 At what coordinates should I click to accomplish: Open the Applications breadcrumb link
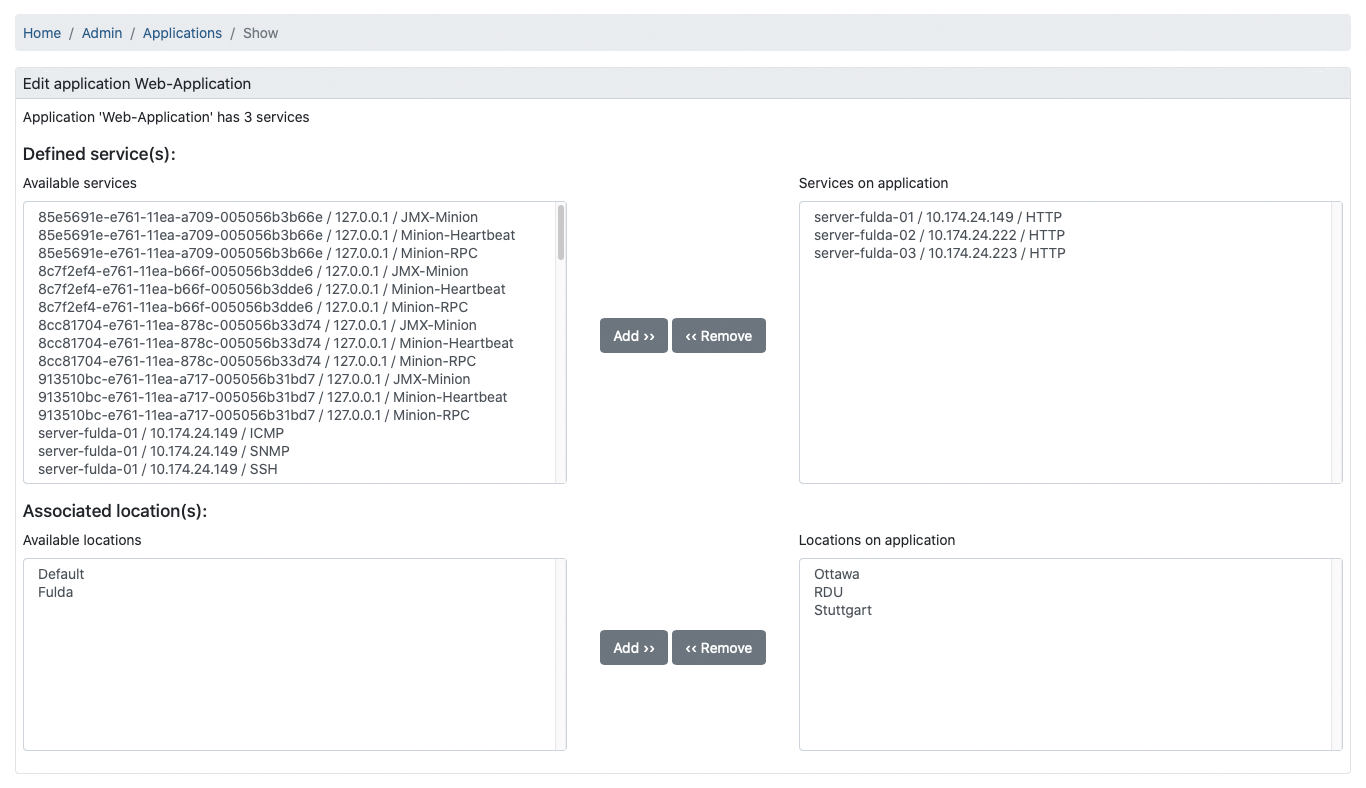(x=182, y=33)
